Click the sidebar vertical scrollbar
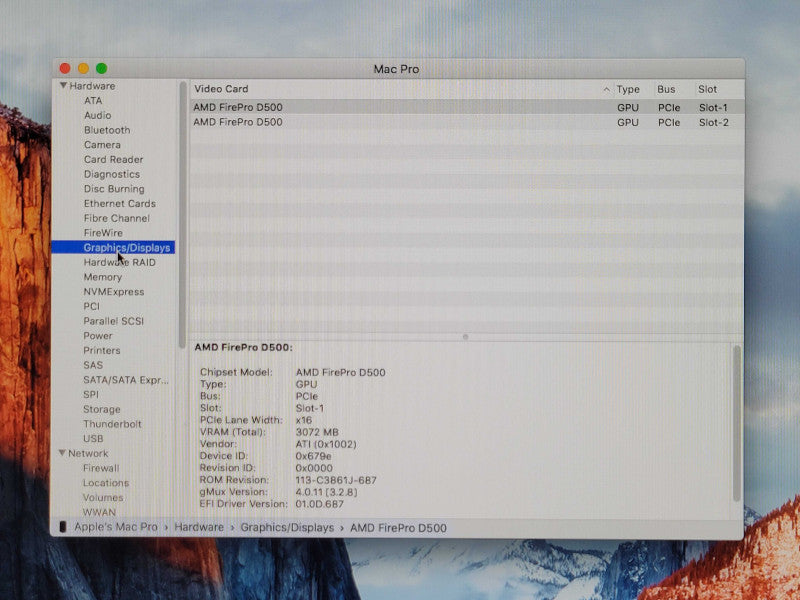The height and width of the screenshot is (600, 800). (183, 214)
